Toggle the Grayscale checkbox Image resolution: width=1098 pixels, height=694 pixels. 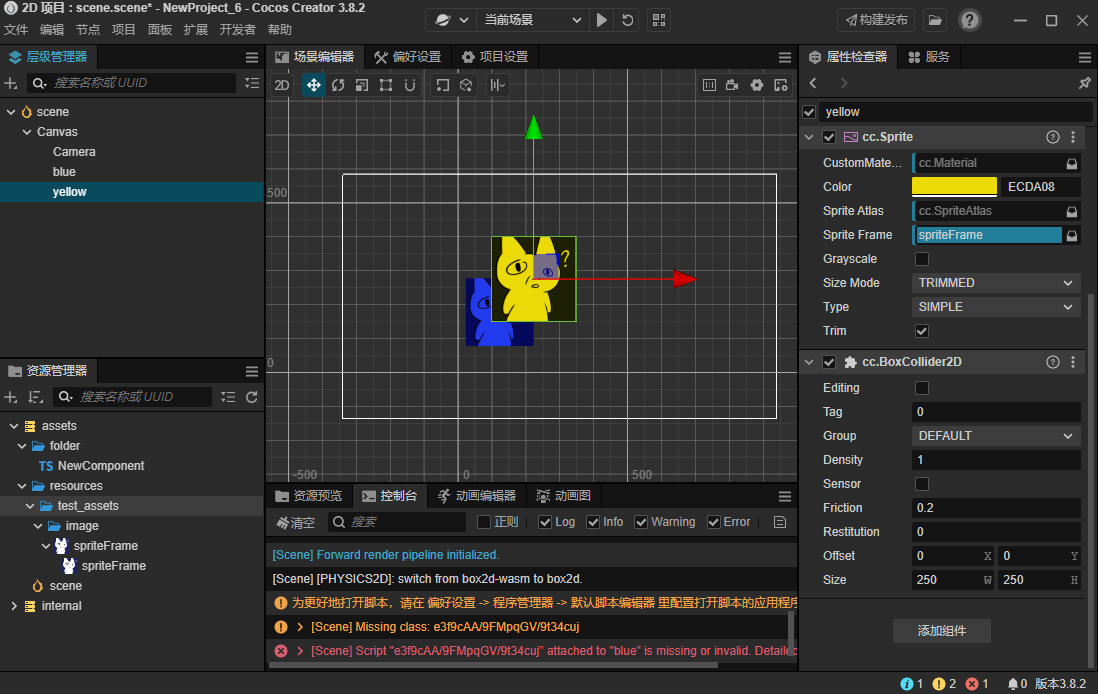pyautogui.click(x=922, y=259)
